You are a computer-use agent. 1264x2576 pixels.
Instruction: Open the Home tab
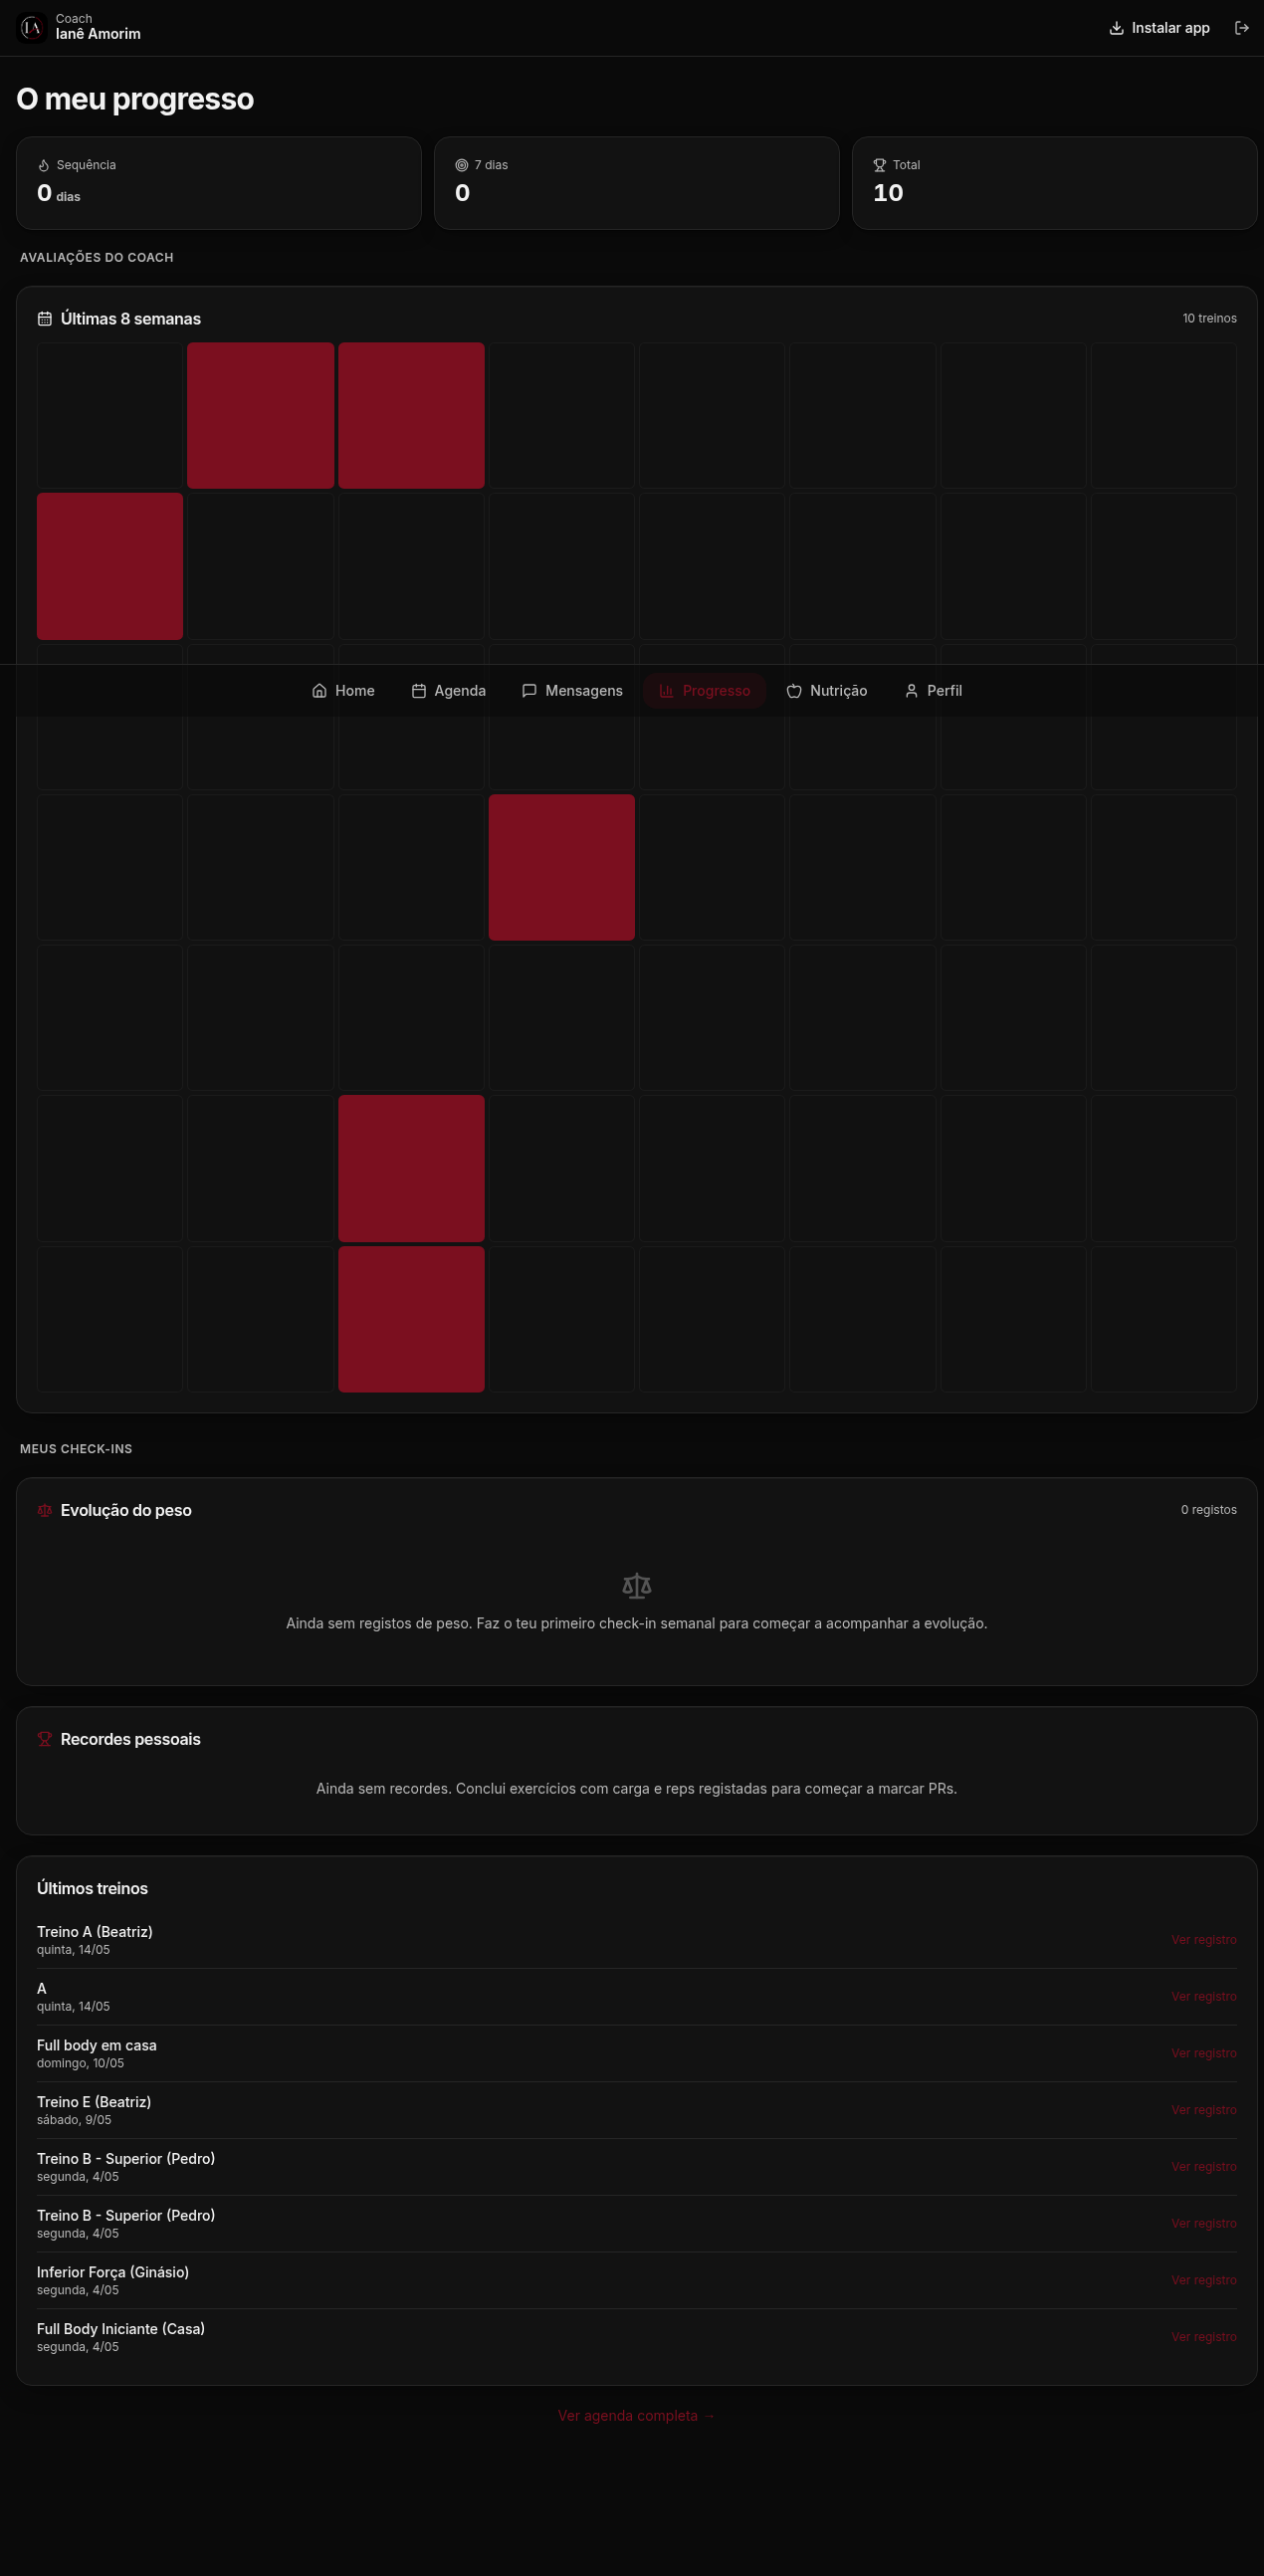[343, 691]
